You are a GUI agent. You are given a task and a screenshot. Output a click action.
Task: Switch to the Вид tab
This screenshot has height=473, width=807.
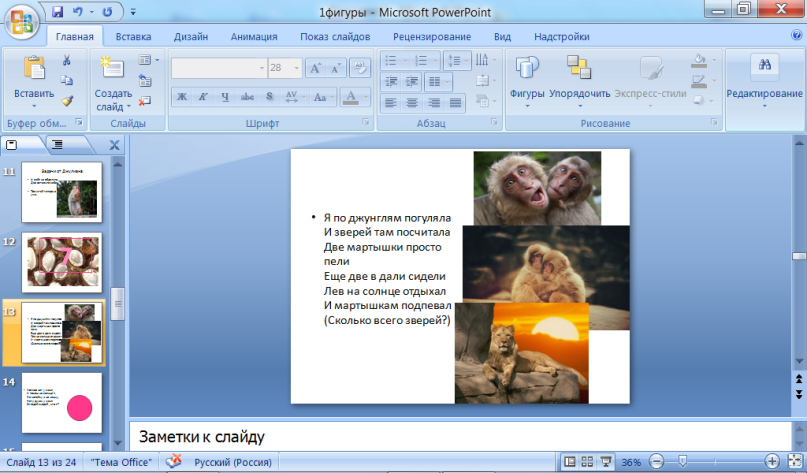[502, 37]
